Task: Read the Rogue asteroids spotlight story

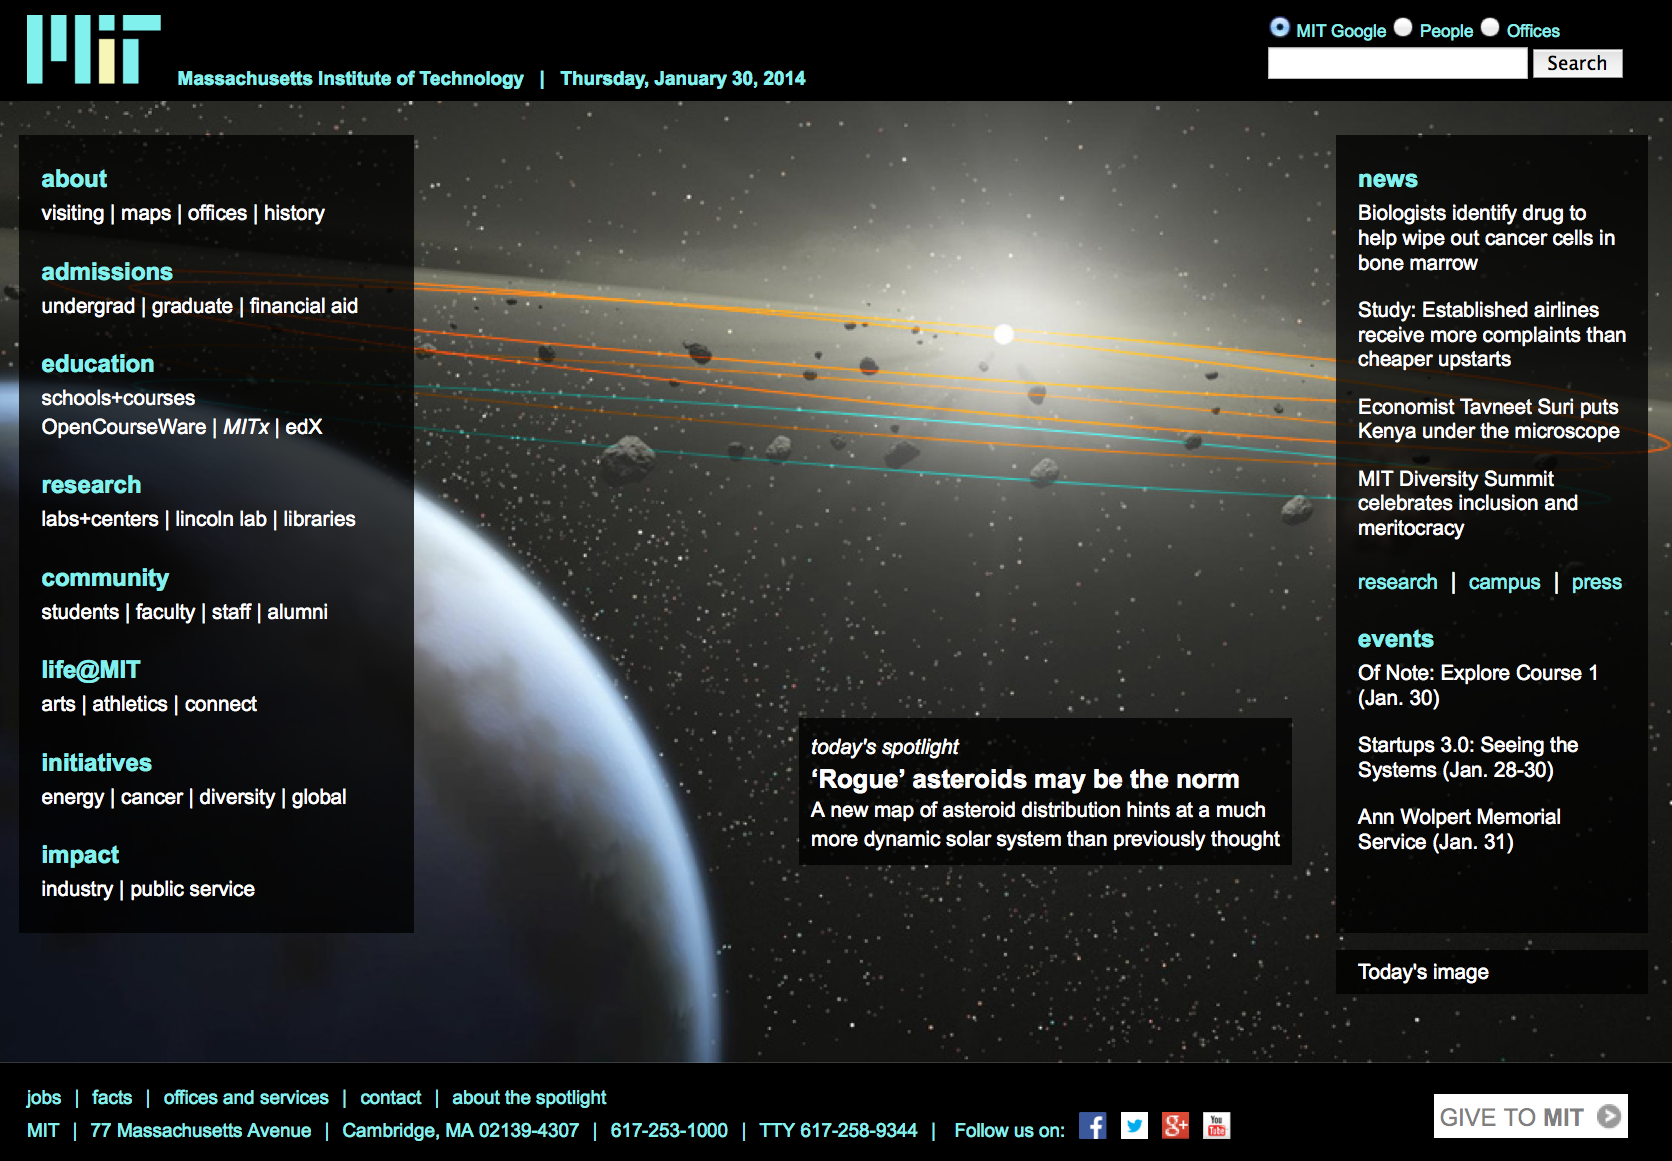Action: point(1024,779)
